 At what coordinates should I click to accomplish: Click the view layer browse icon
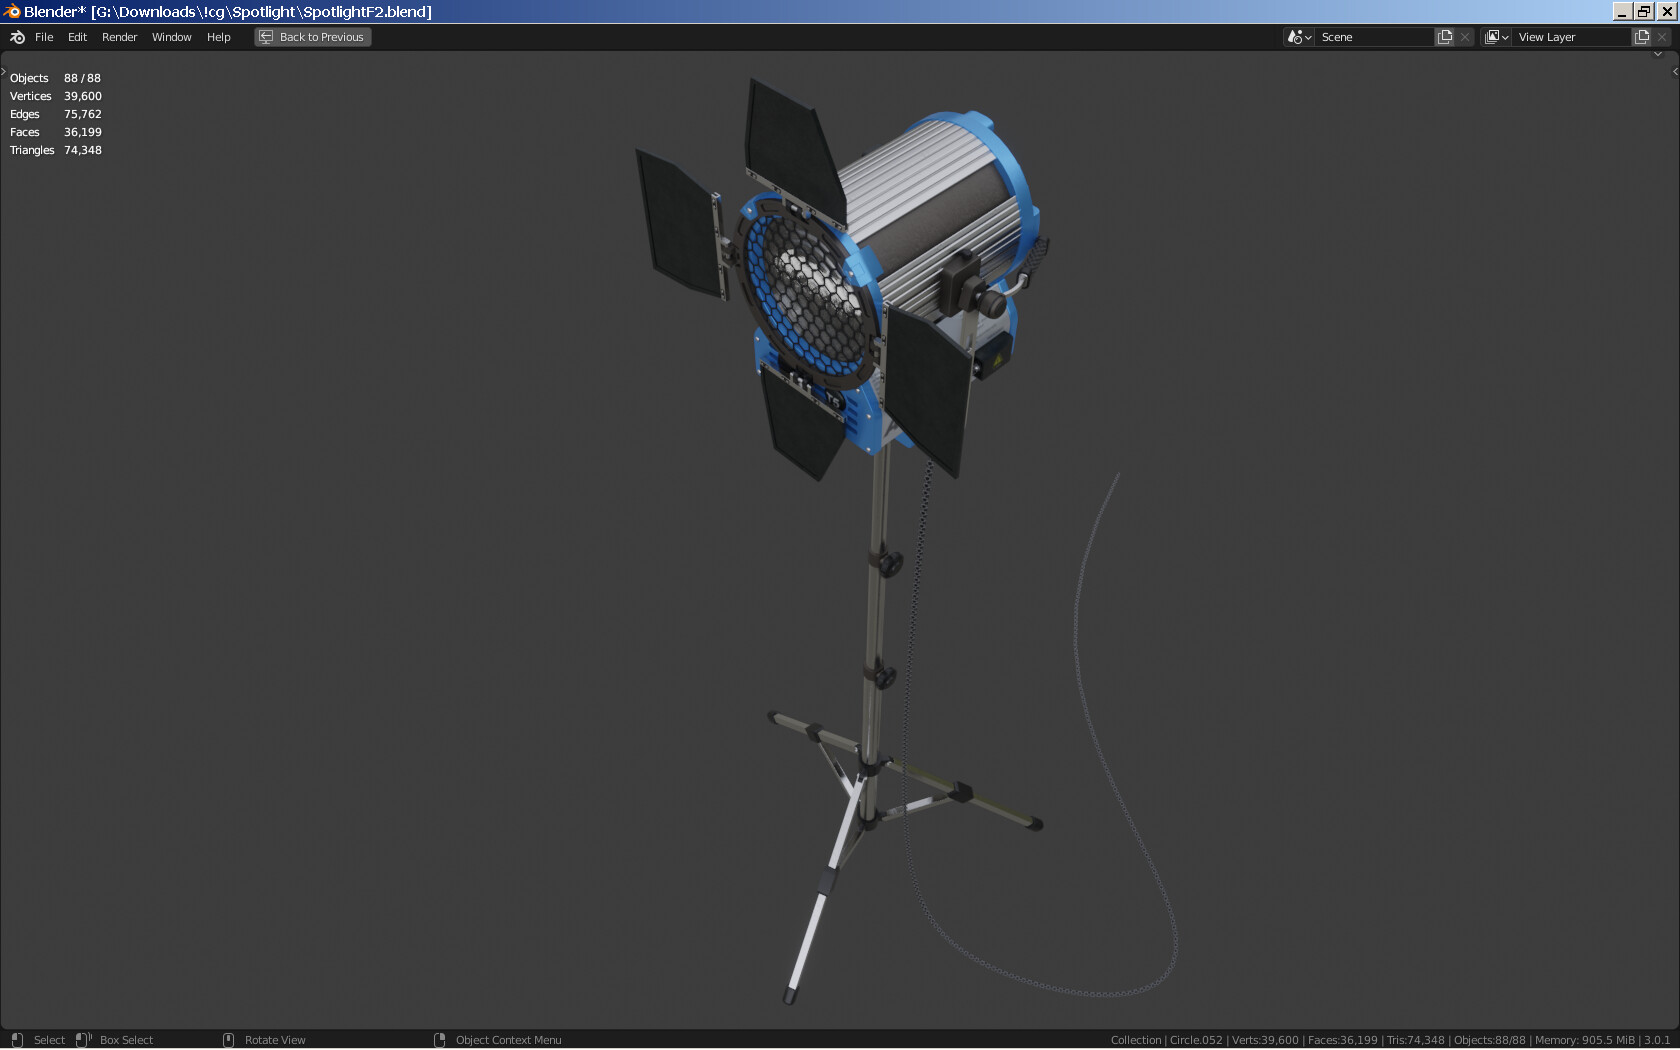pos(1491,37)
